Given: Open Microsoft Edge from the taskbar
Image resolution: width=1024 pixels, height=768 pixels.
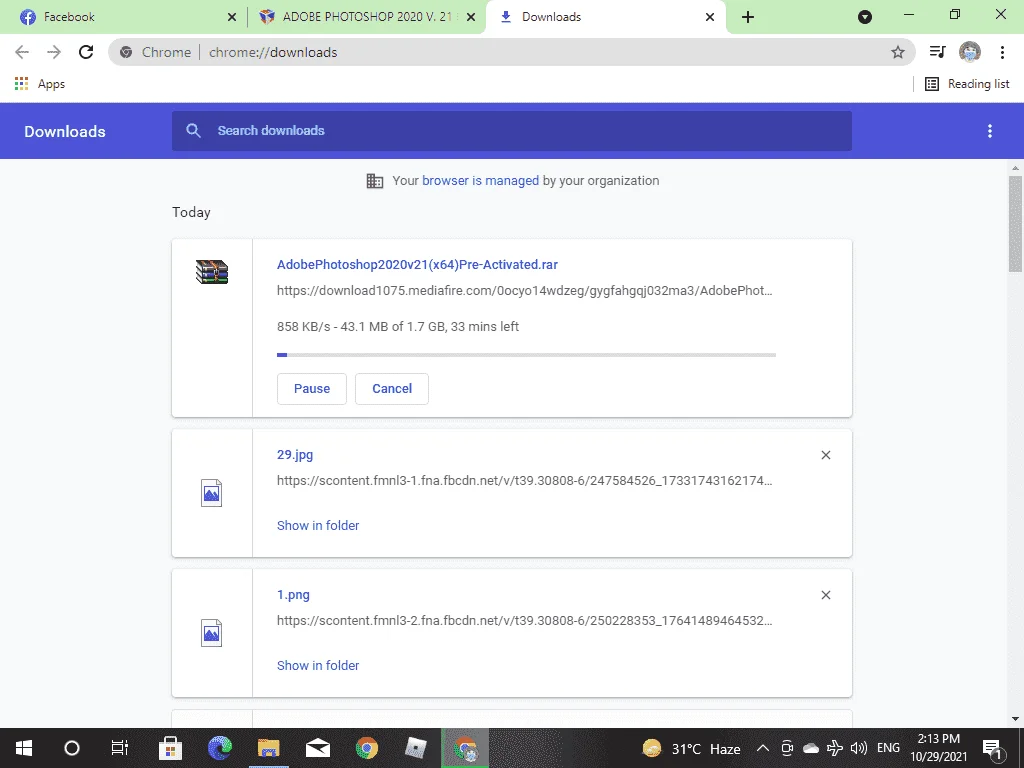Looking at the screenshot, I should tap(219, 748).
